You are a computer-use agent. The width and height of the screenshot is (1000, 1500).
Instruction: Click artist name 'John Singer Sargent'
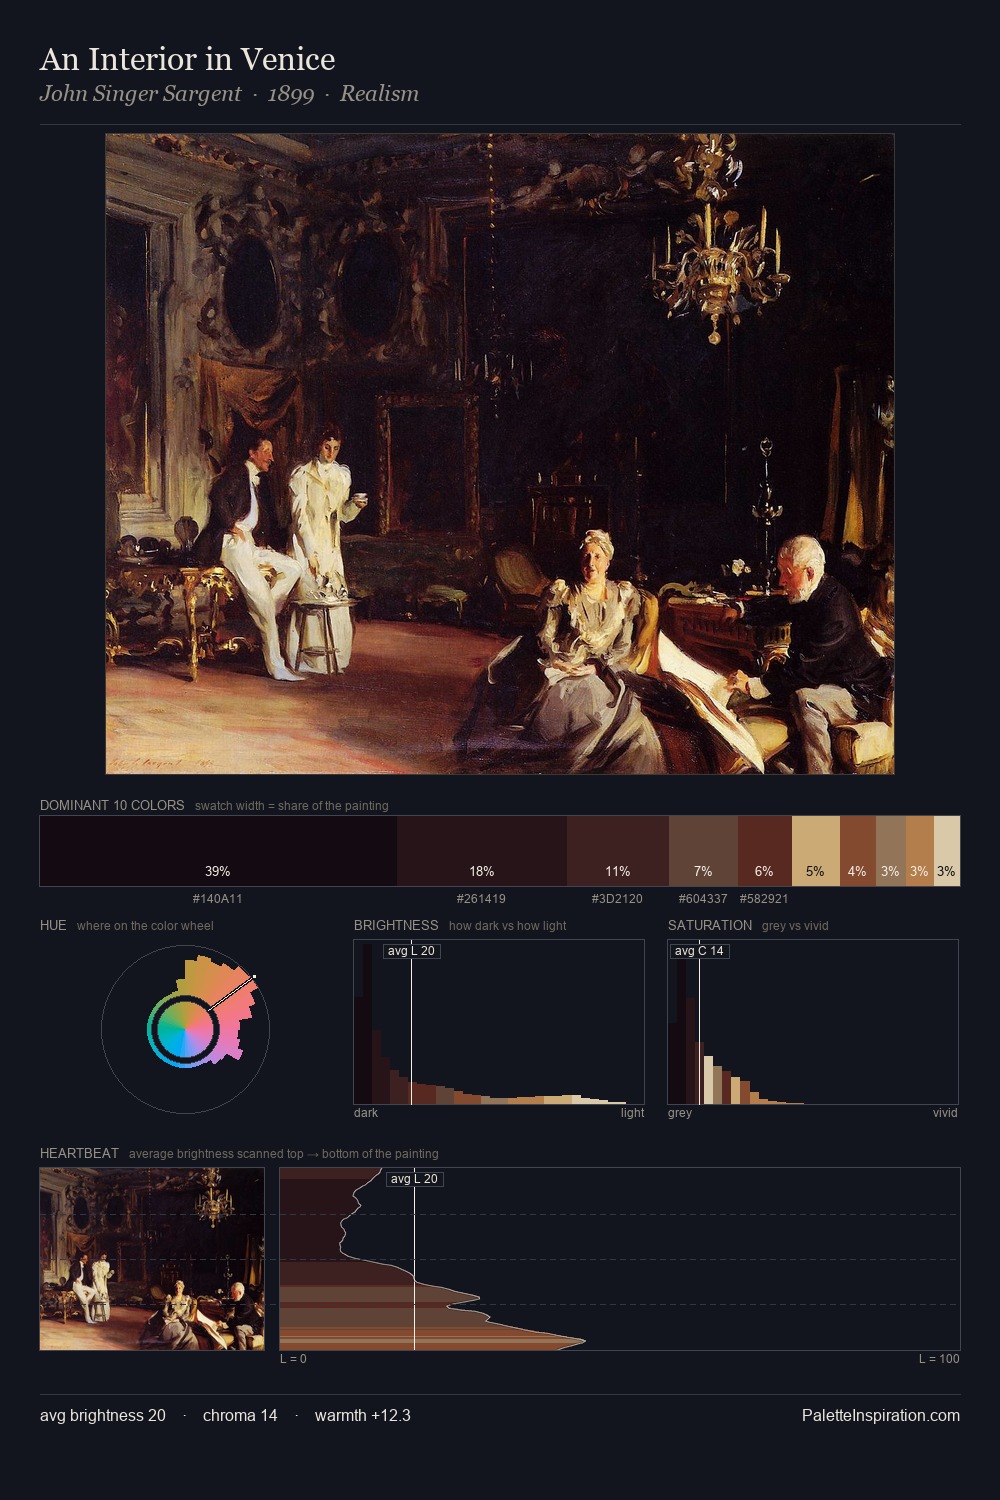point(140,94)
